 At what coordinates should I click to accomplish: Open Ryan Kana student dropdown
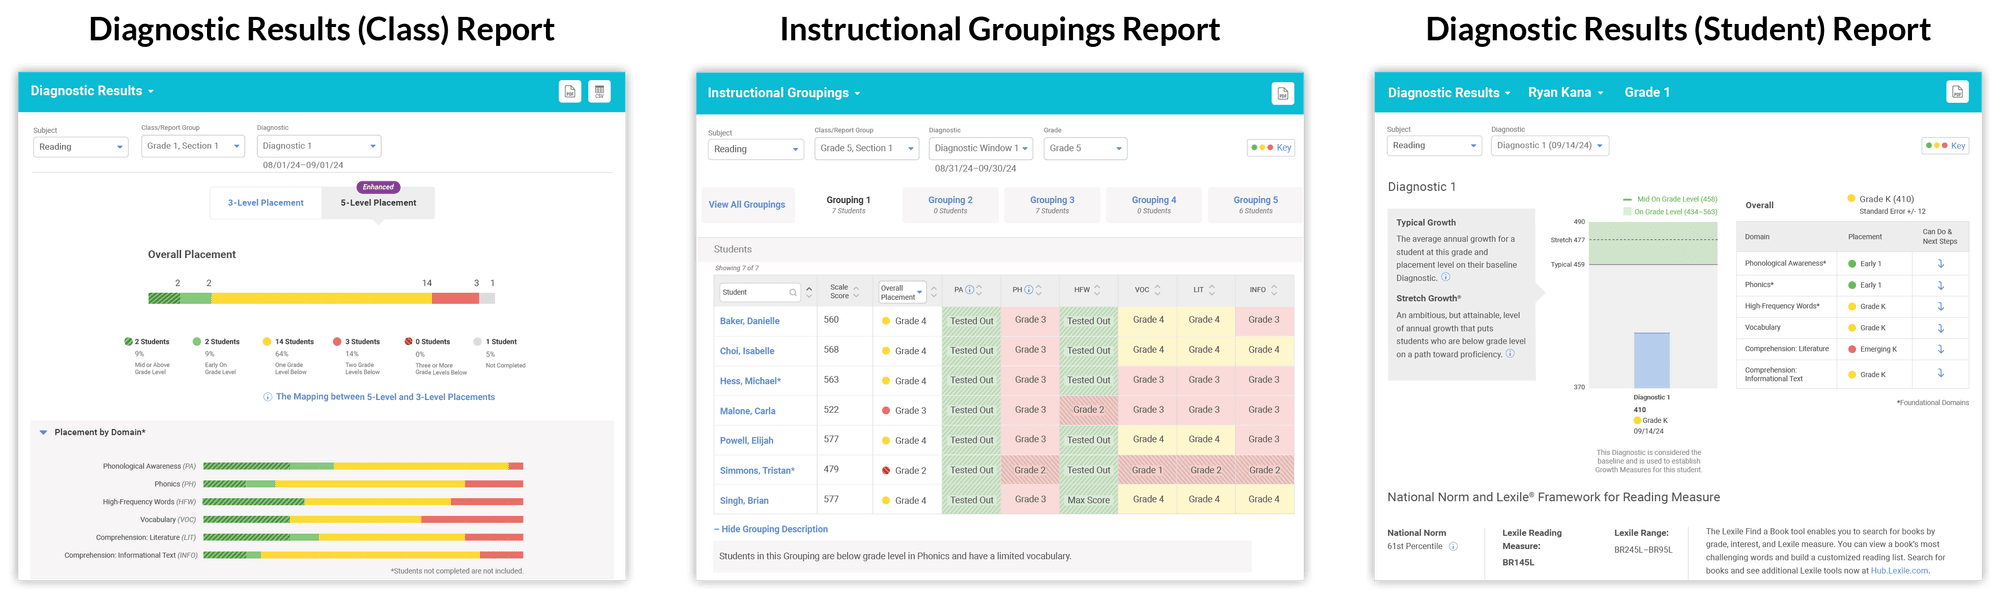[1565, 92]
